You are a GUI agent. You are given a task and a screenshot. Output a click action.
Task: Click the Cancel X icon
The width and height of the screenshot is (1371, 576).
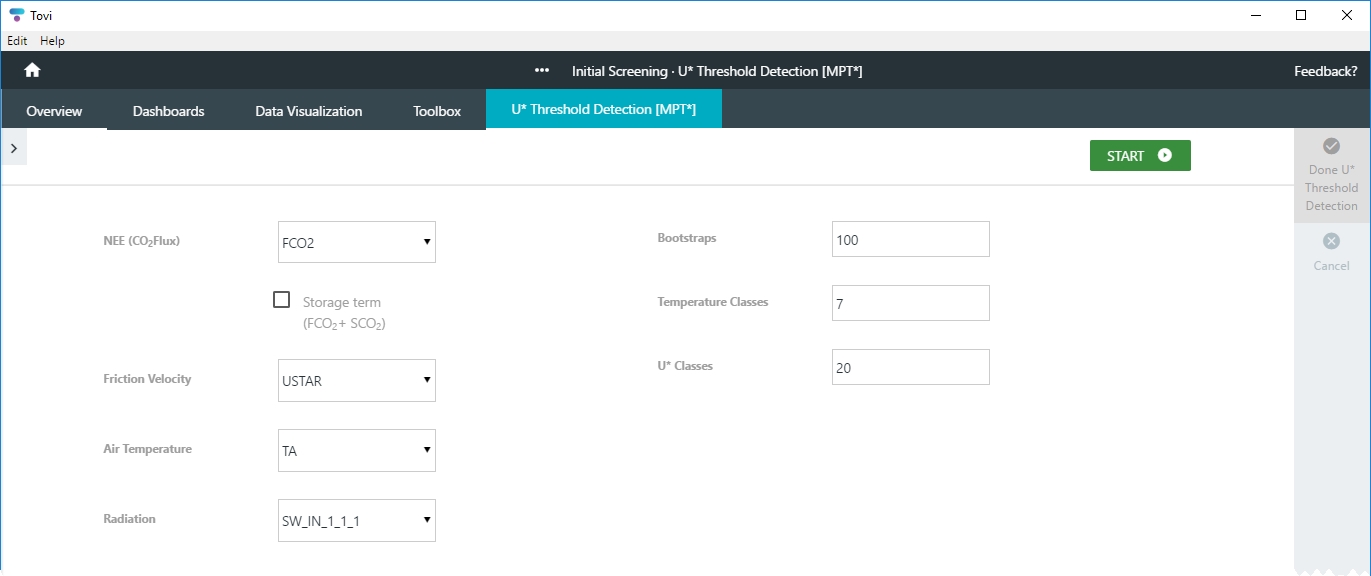click(x=1331, y=241)
